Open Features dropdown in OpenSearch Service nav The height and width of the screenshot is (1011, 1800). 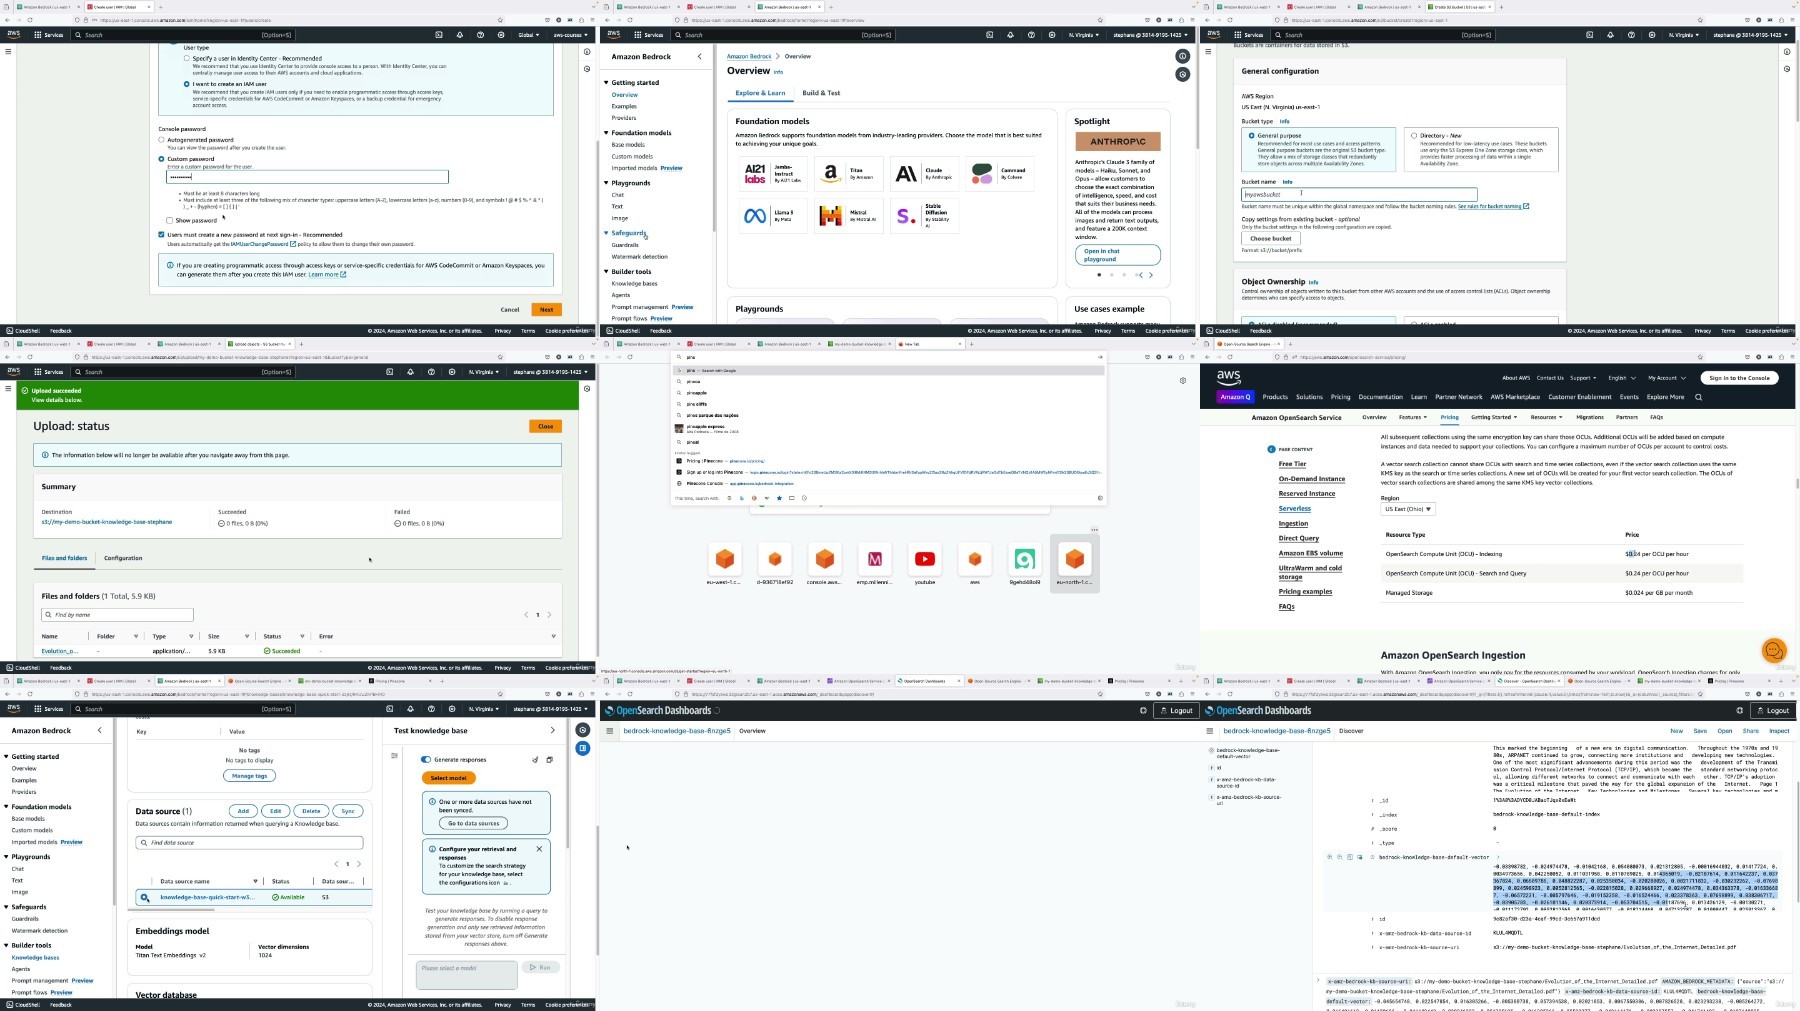(1412, 417)
